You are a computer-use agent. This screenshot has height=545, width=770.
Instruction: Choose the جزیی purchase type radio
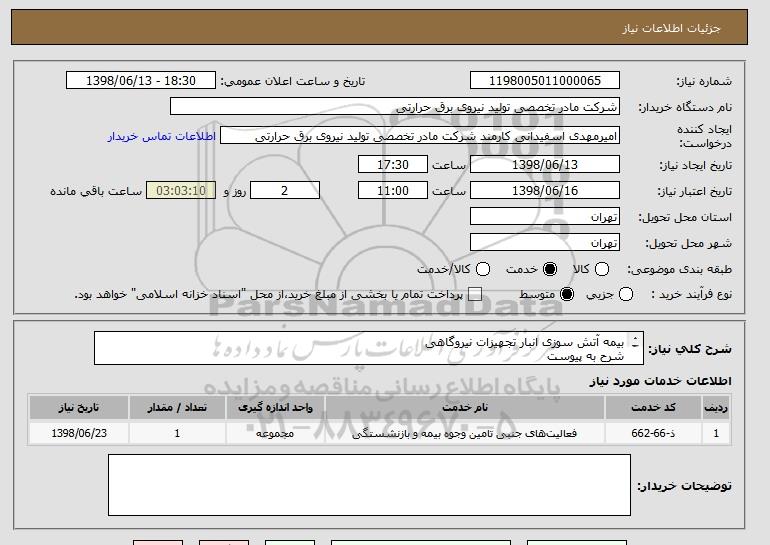point(626,294)
